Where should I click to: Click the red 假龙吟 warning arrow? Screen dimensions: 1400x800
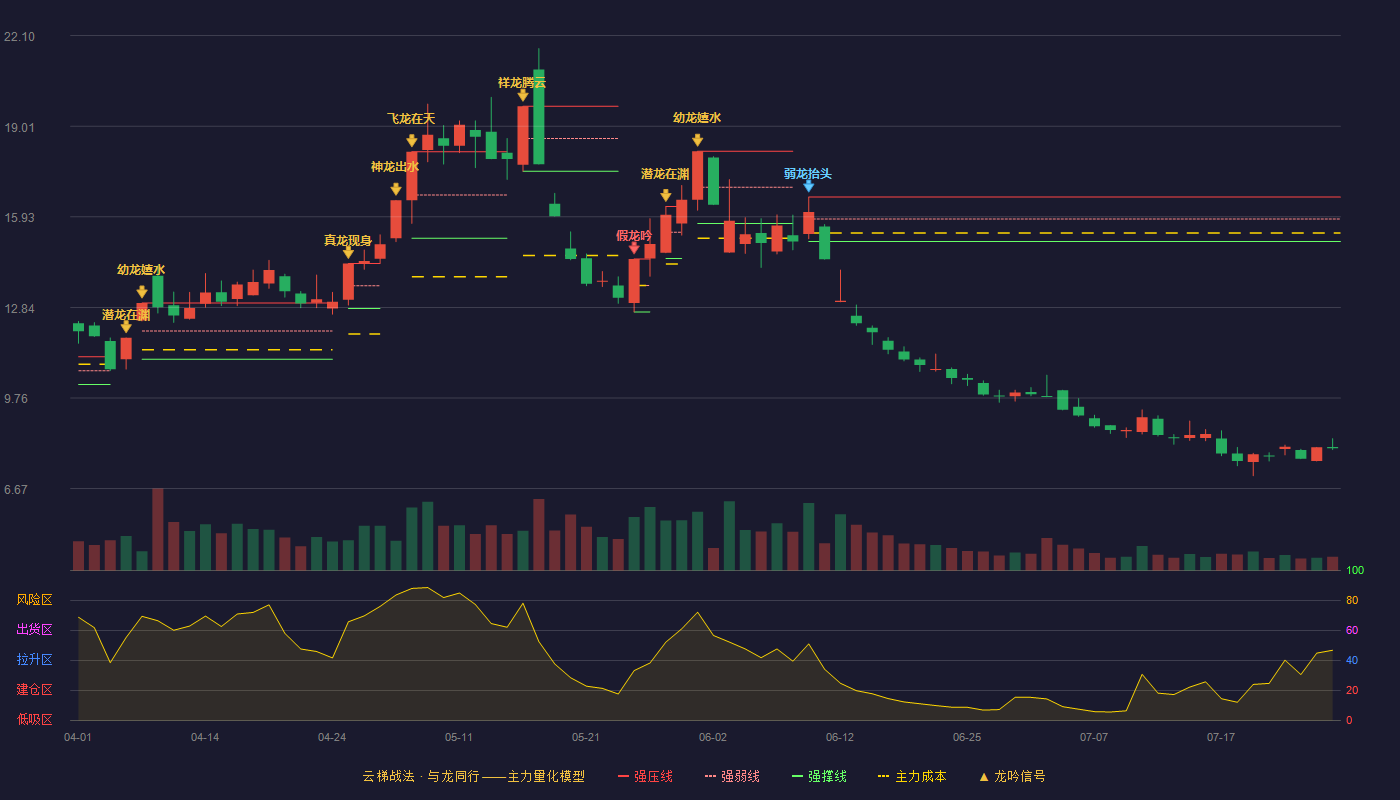634,248
